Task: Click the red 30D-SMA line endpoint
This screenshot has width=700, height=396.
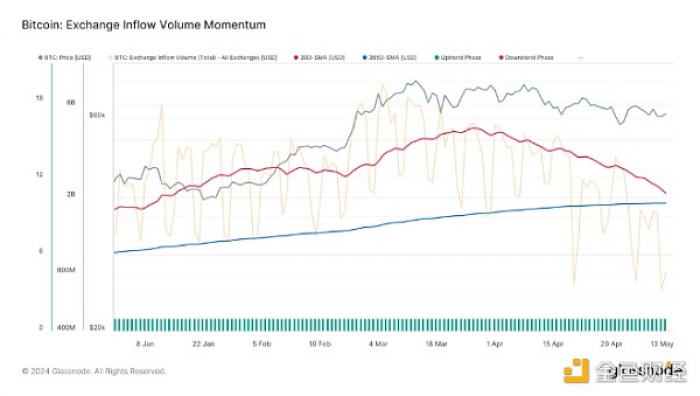Action: point(665,193)
